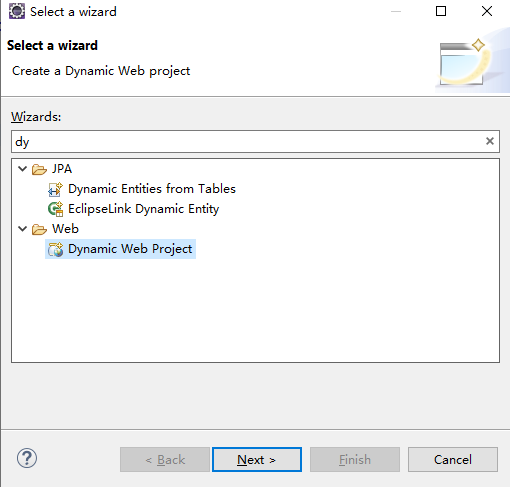
Task: Click the Dynamic Entities from Tables icon
Action: pyautogui.click(x=55, y=189)
